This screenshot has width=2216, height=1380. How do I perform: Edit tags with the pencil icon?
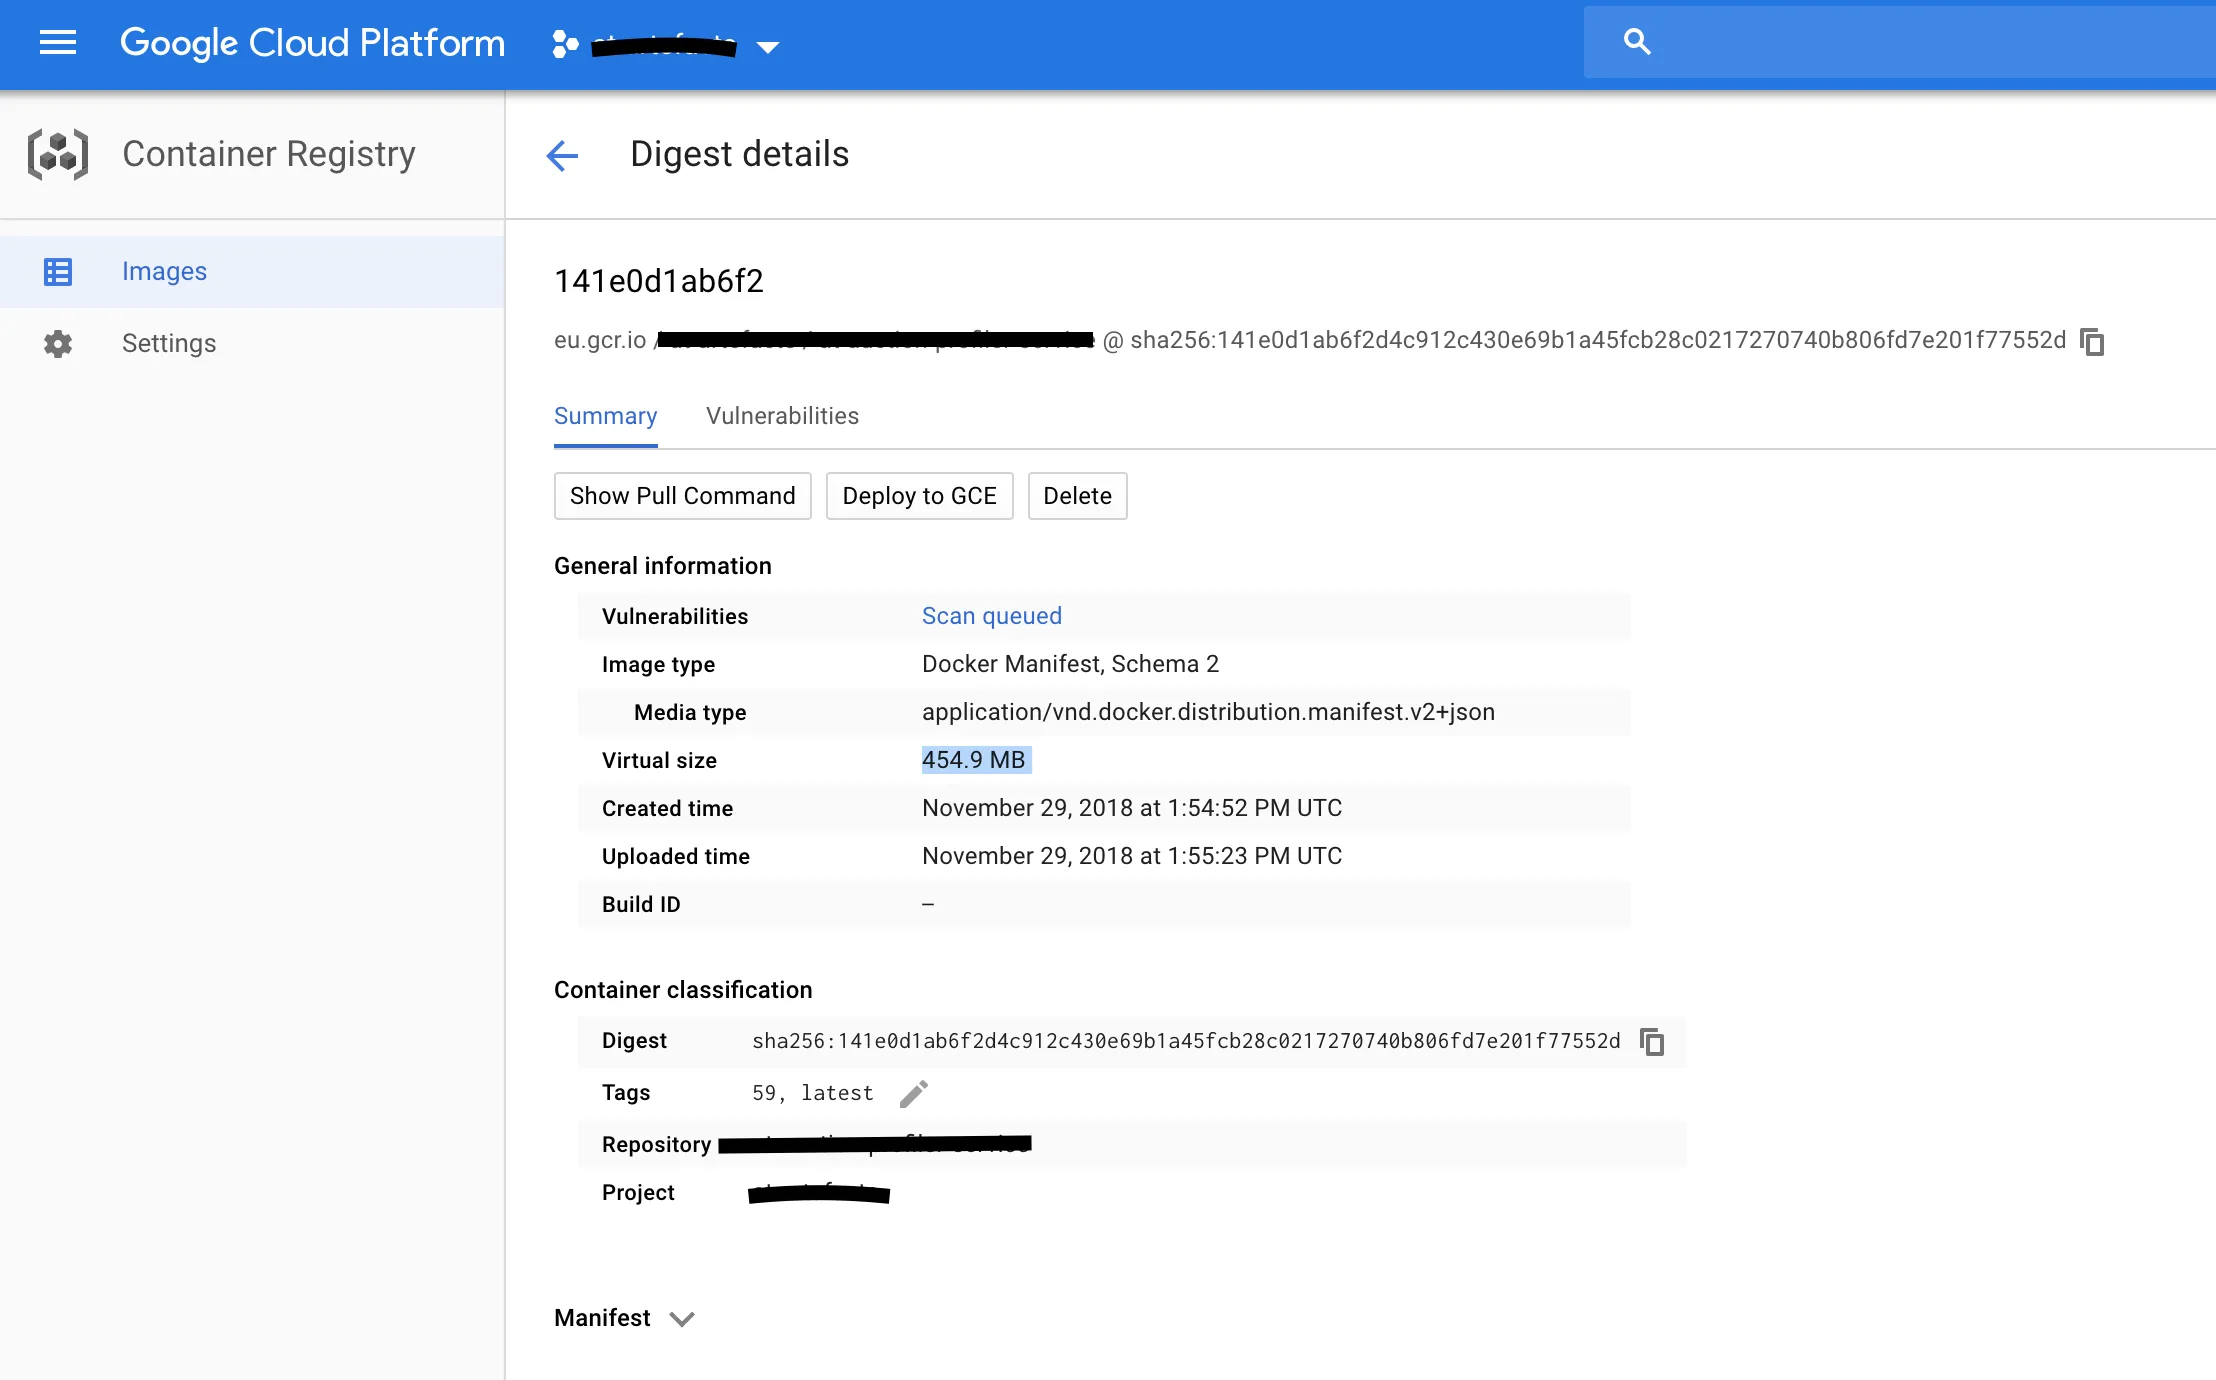(x=913, y=1094)
